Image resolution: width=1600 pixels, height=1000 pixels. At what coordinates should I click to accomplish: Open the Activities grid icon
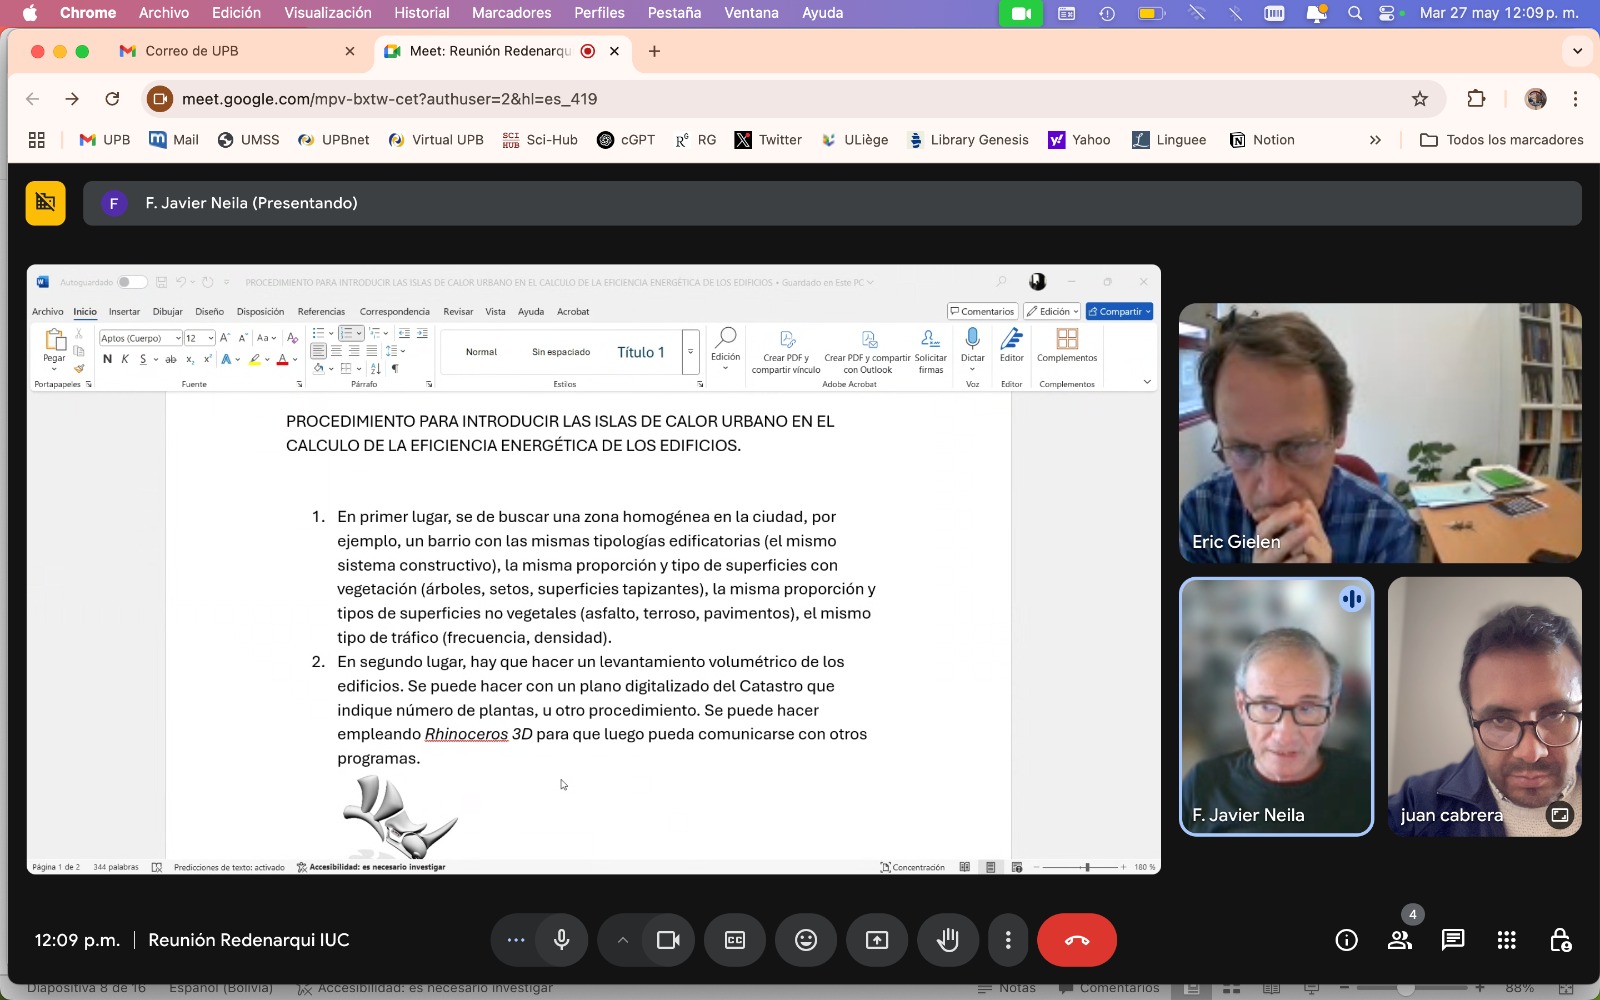coord(1506,940)
